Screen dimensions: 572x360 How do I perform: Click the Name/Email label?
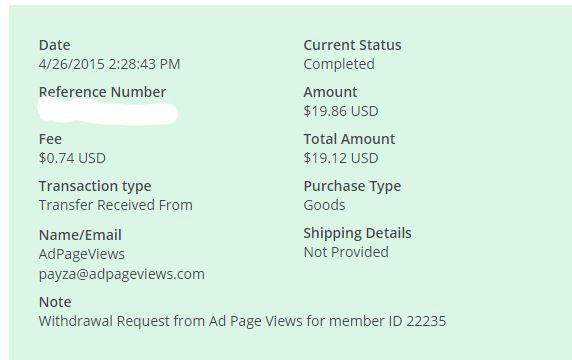[x=80, y=235]
